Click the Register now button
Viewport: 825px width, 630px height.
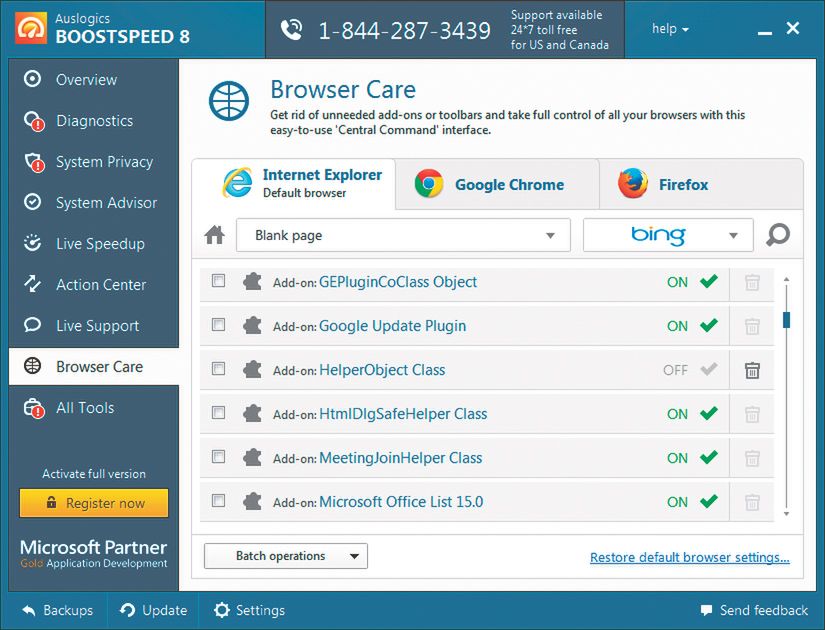click(x=94, y=503)
